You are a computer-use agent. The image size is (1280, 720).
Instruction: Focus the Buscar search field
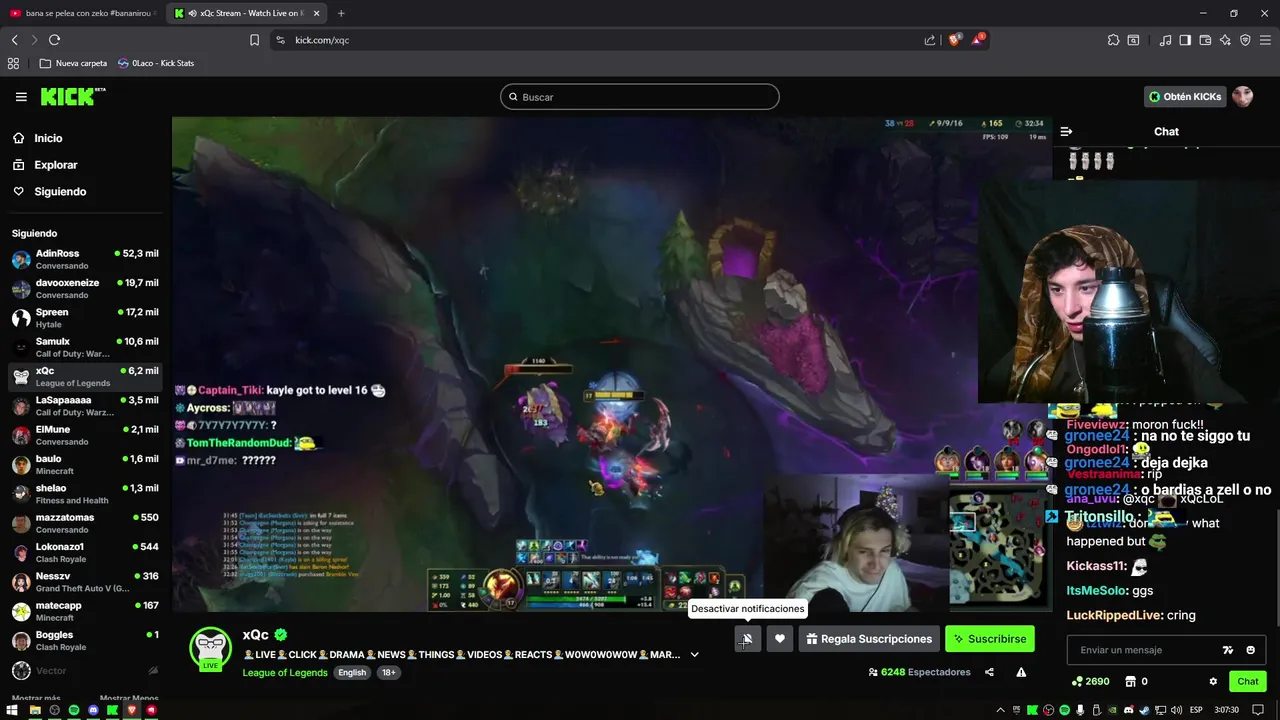click(640, 97)
